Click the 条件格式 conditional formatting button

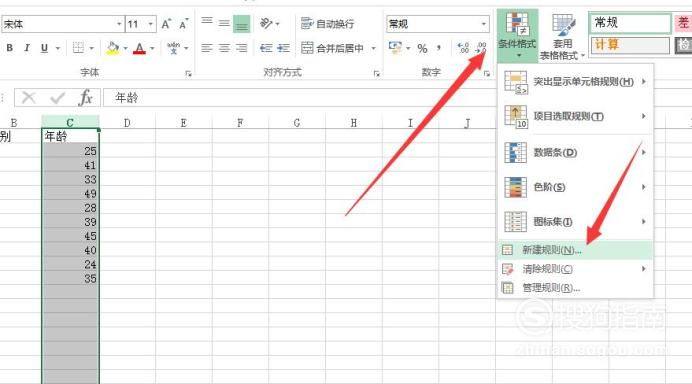coord(517,35)
